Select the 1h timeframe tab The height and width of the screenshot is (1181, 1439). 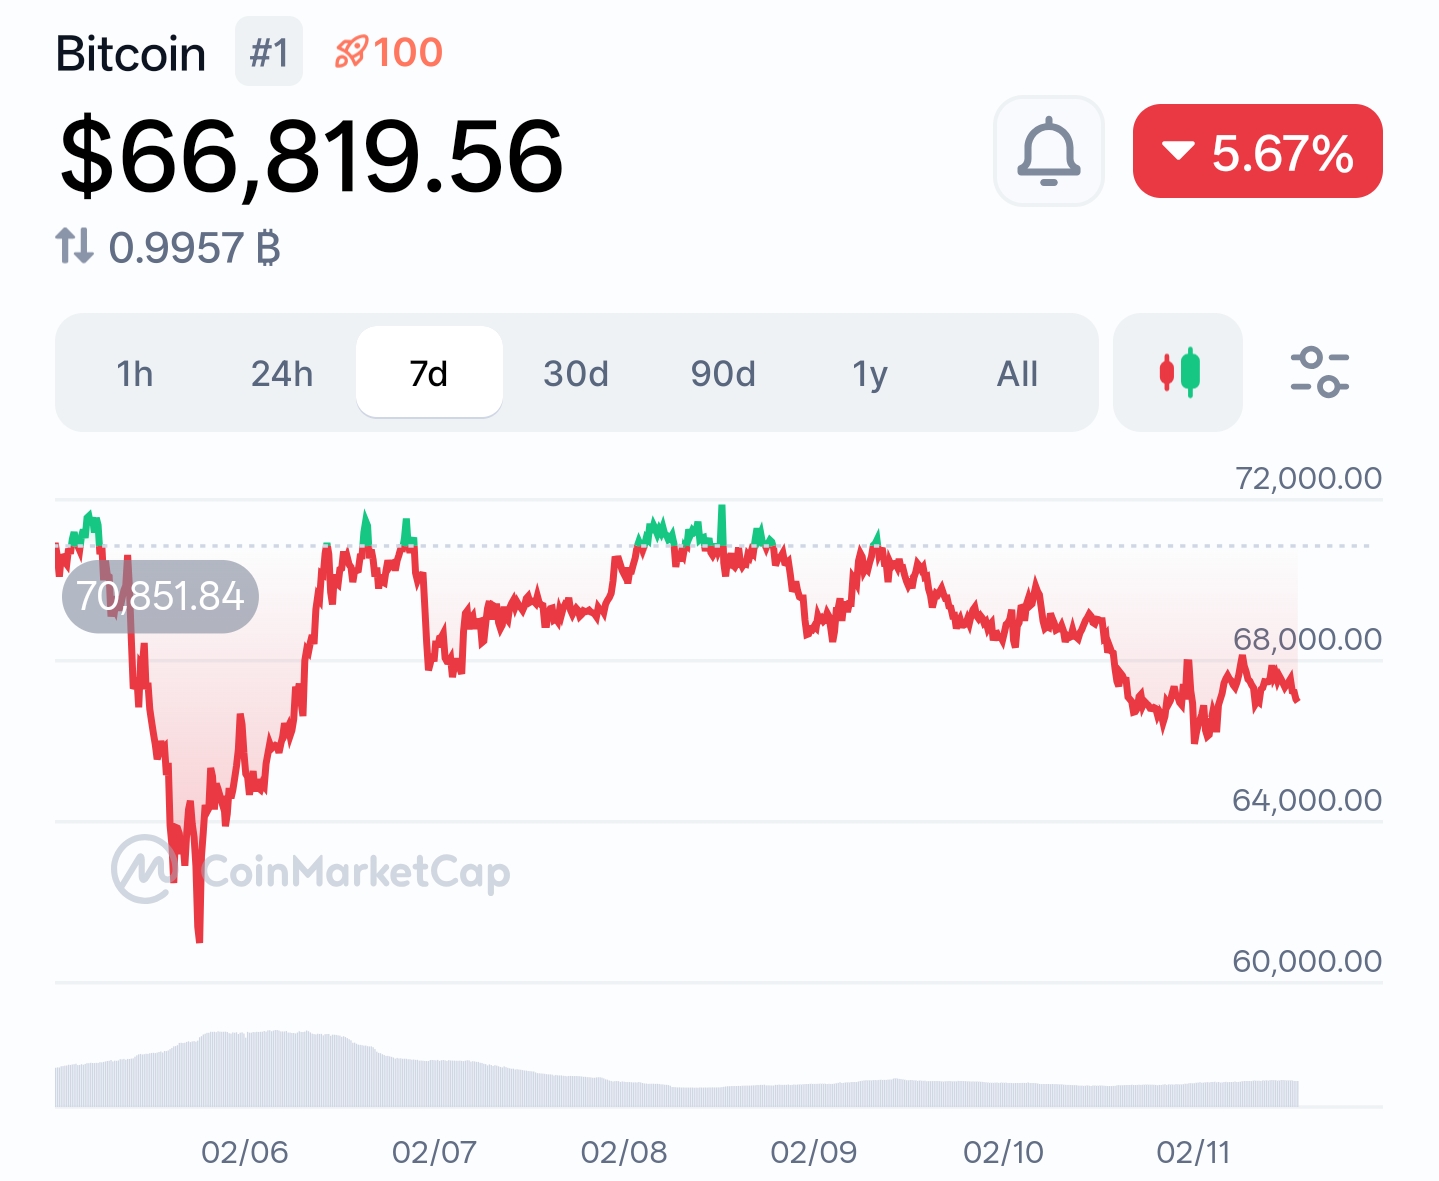tap(135, 374)
